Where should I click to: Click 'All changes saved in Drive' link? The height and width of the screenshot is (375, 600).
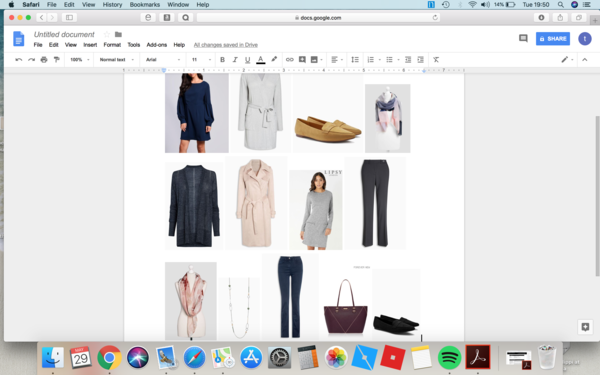[225, 45]
